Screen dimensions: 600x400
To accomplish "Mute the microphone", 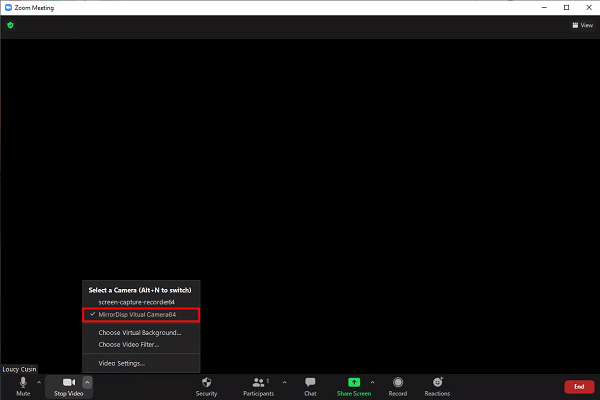I will [23, 384].
